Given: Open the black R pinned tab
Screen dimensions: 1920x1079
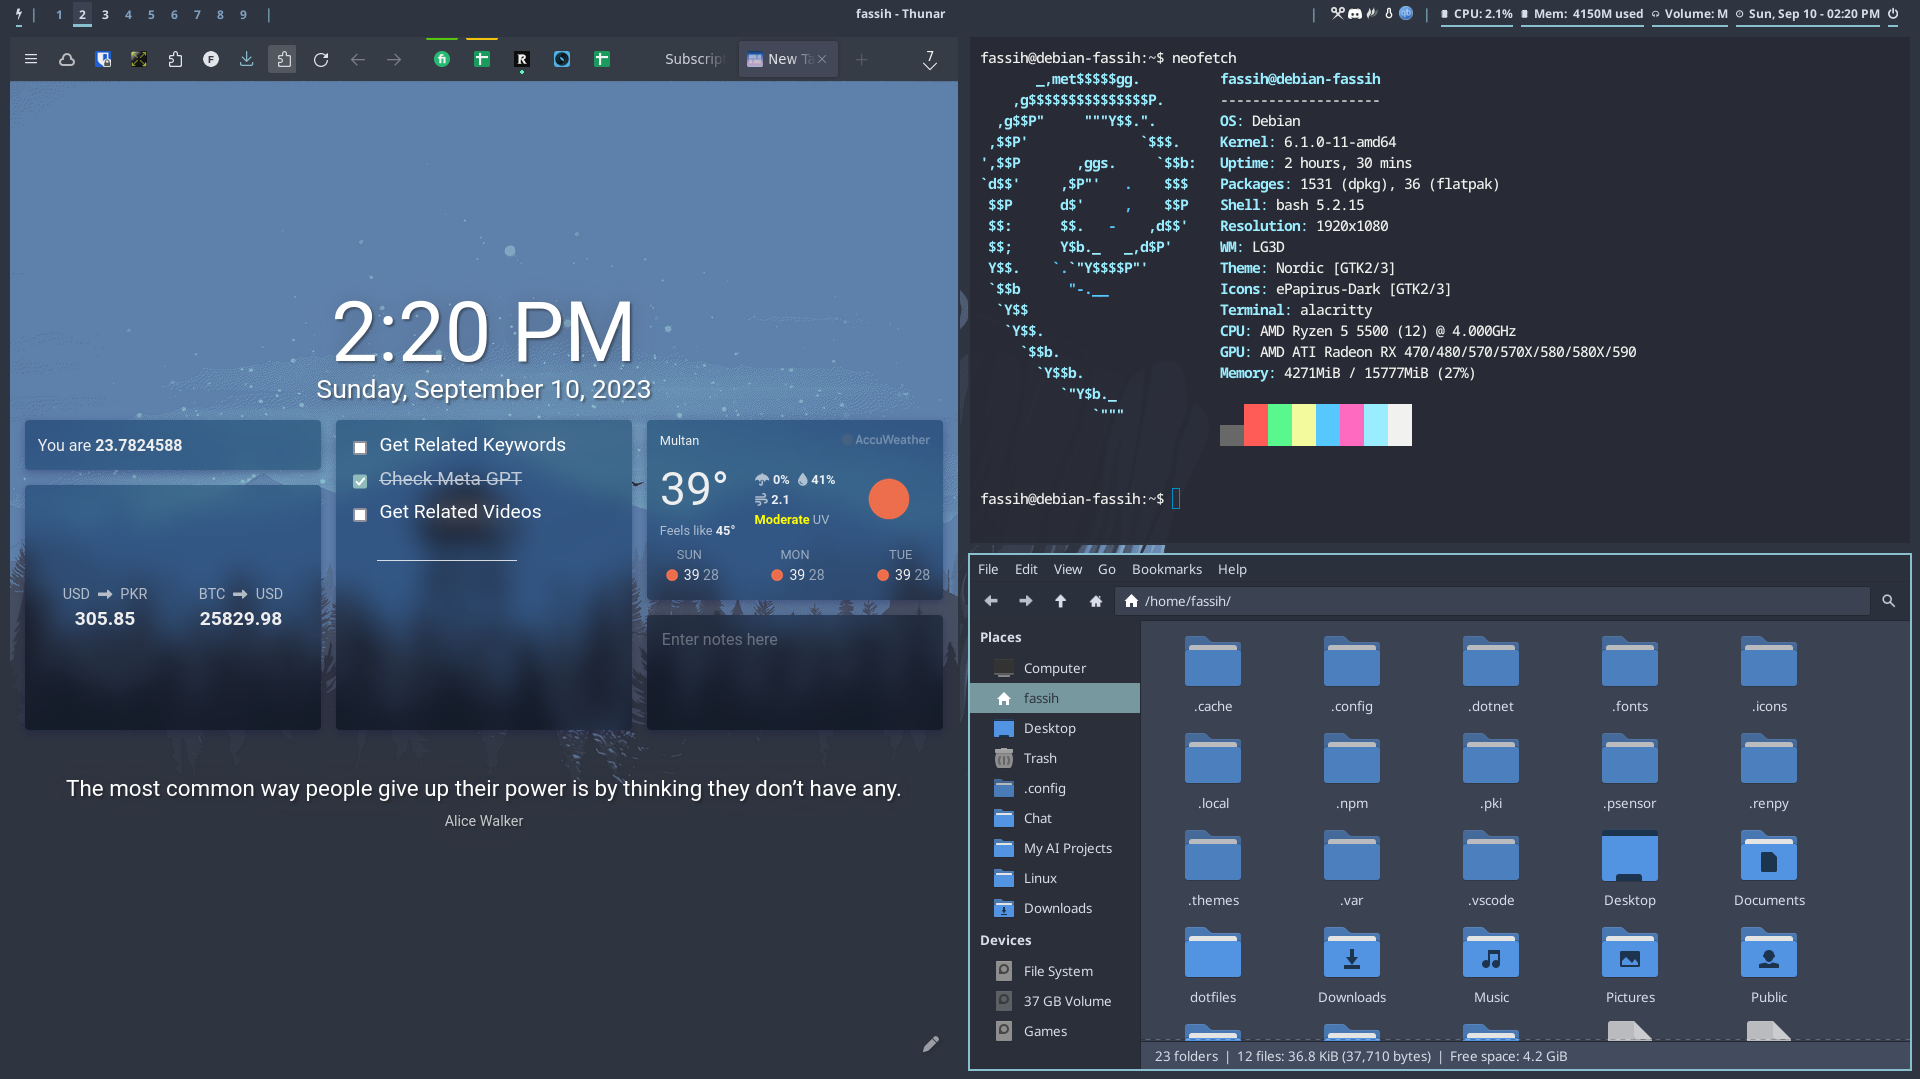Looking at the screenshot, I should pyautogui.click(x=521, y=59).
